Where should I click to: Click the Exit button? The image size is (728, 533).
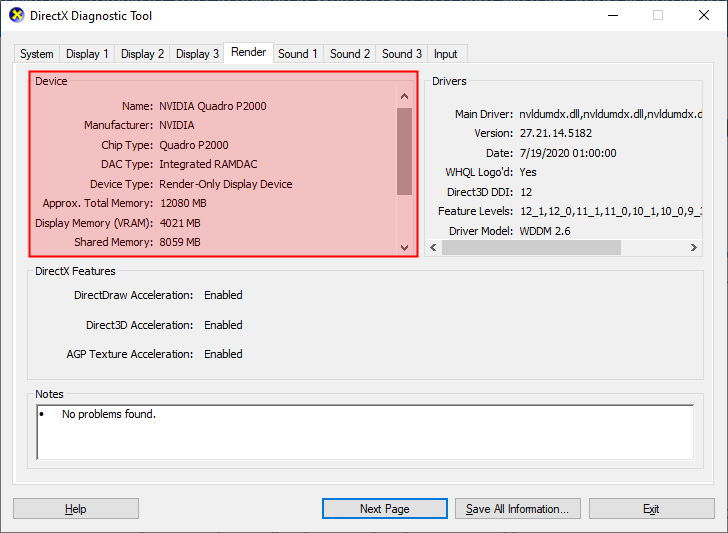pyautogui.click(x=651, y=509)
